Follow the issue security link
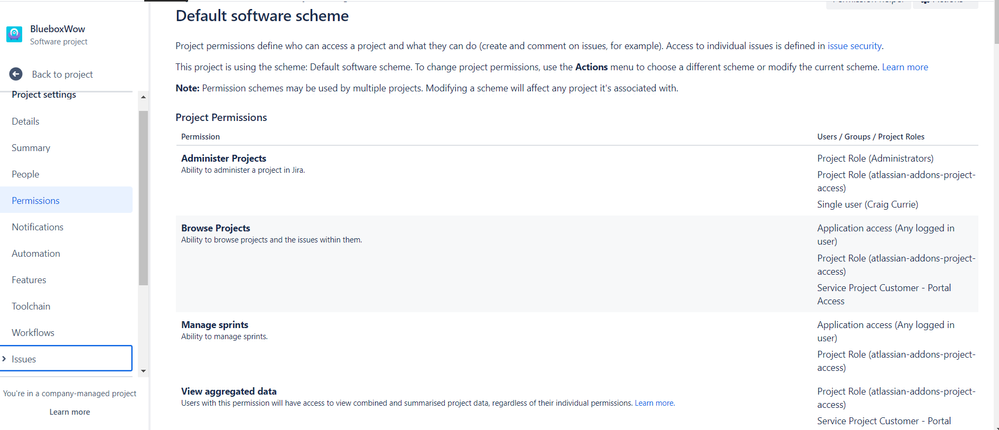The image size is (999, 430). (854, 46)
